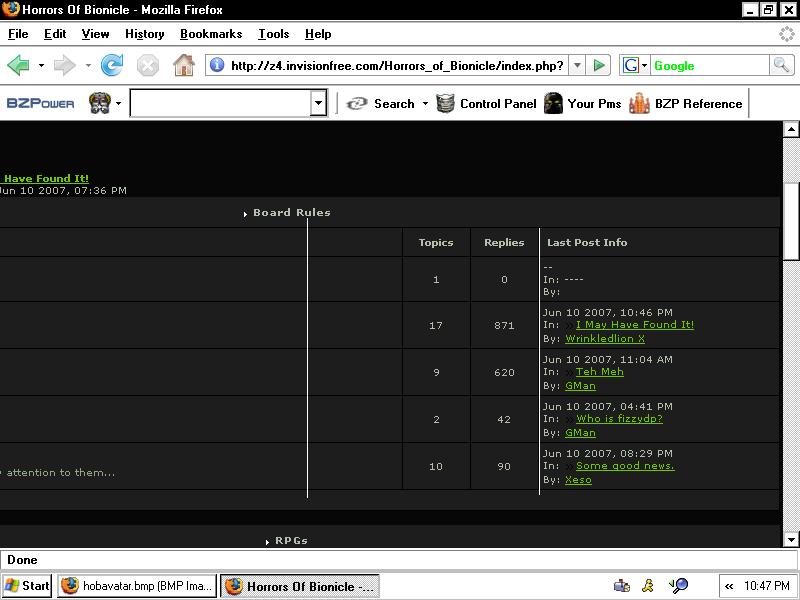Click the Forward arrow button
Screen dimensions: 800x600
coord(64,65)
